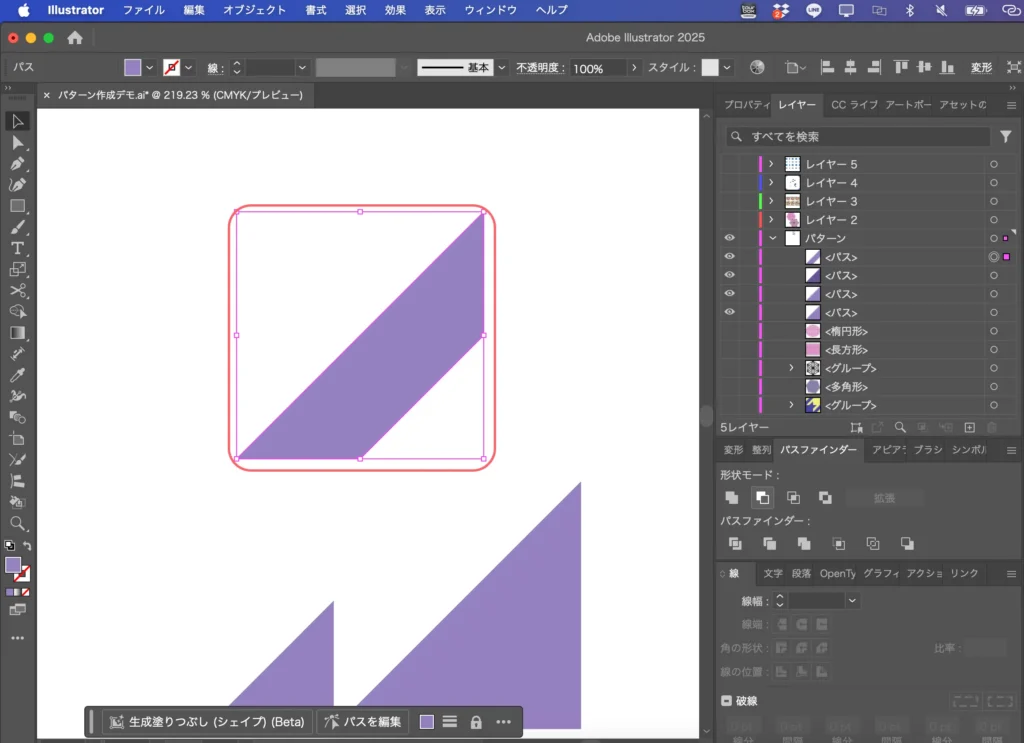This screenshot has height=743, width=1024.
Task: Click the パスを編集 button
Action: pyautogui.click(x=363, y=722)
